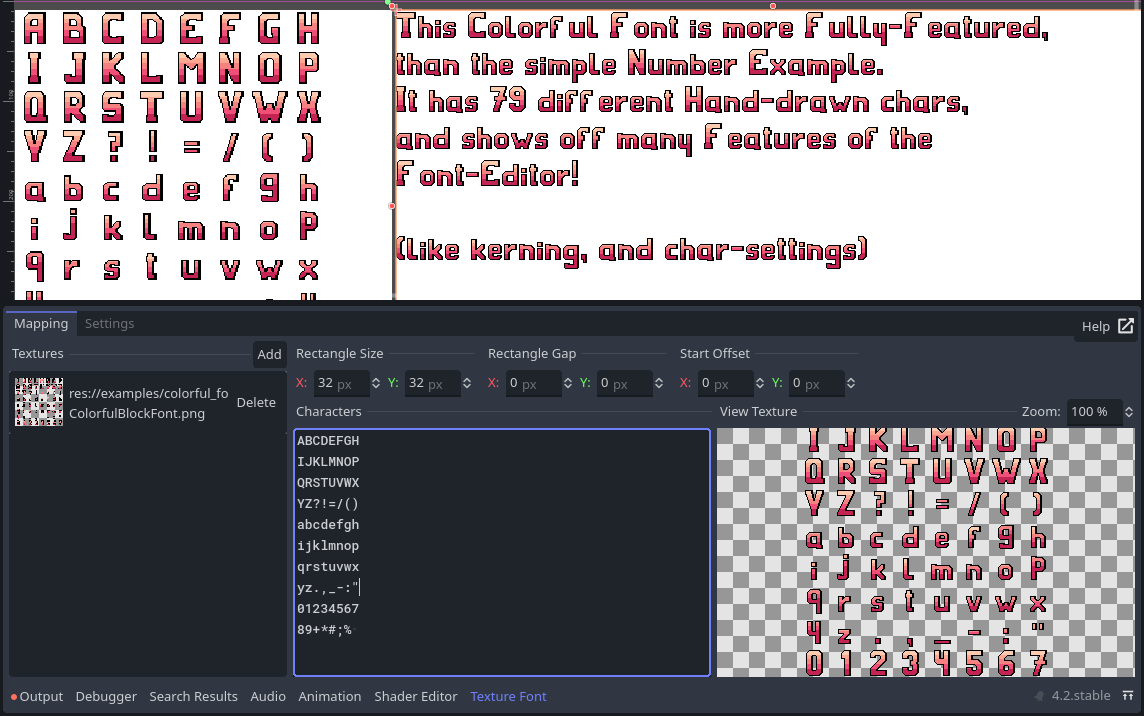
Task: Click the Zoom 100 % field
Action: pyautogui.click(x=1094, y=412)
